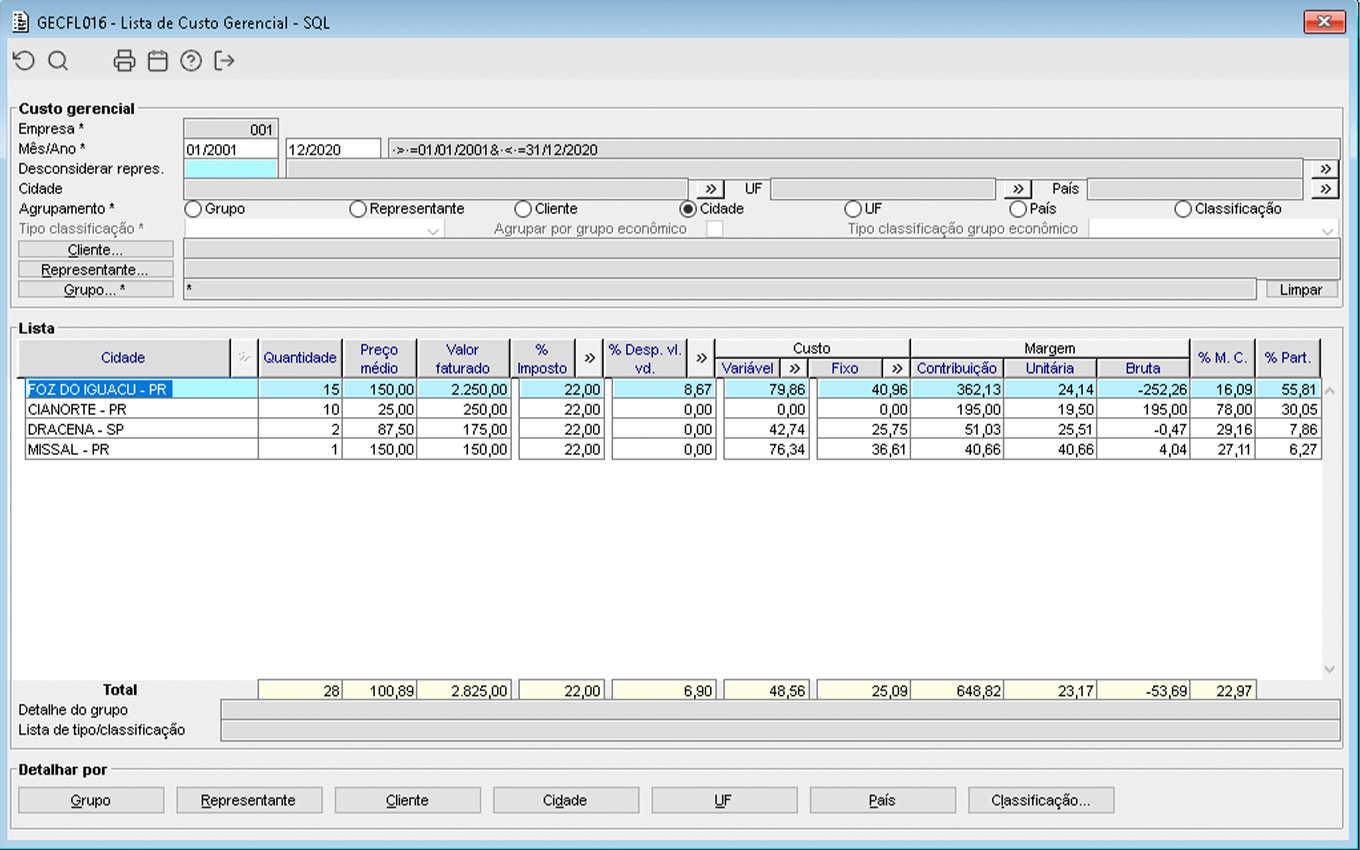Click the refresh/undo arrow toolbar icon
1360x850 pixels.
coord(24,61)
